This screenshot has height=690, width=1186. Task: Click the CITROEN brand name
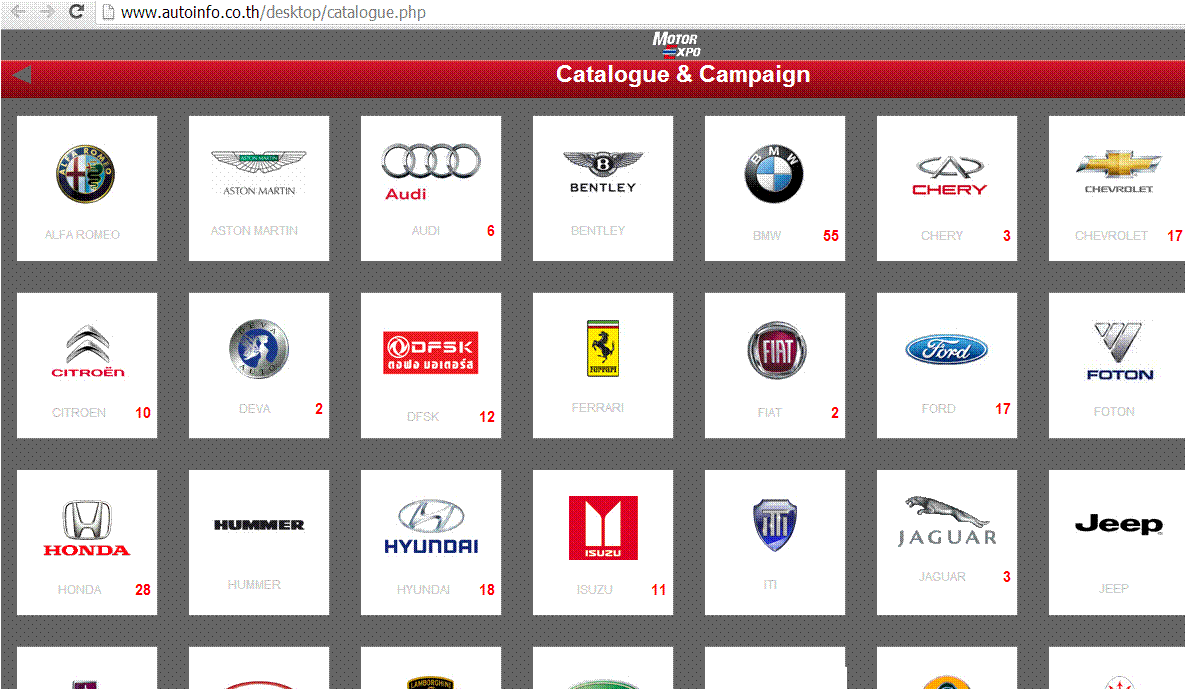[79, 413]
